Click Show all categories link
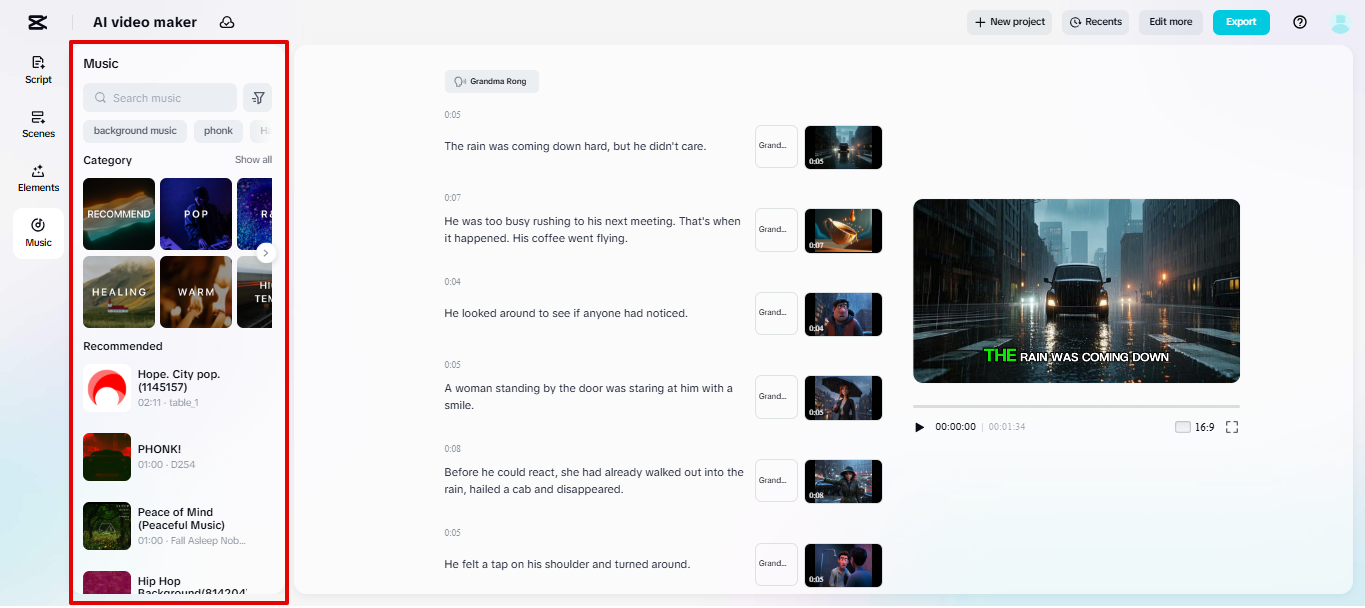The image size is (1365, 608). point(253,160)
